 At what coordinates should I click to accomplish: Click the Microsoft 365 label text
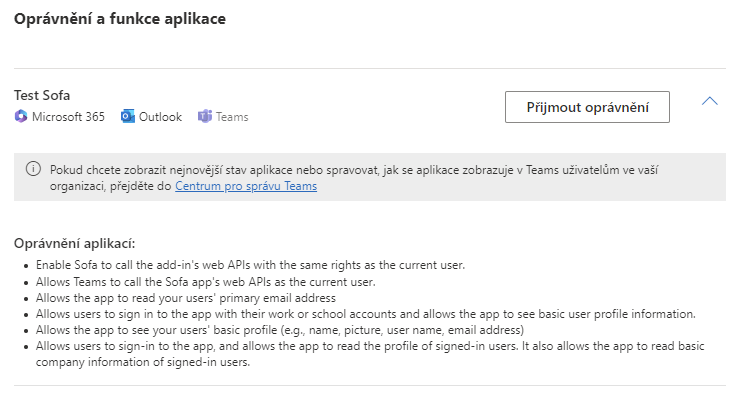[x=68, y=117]
